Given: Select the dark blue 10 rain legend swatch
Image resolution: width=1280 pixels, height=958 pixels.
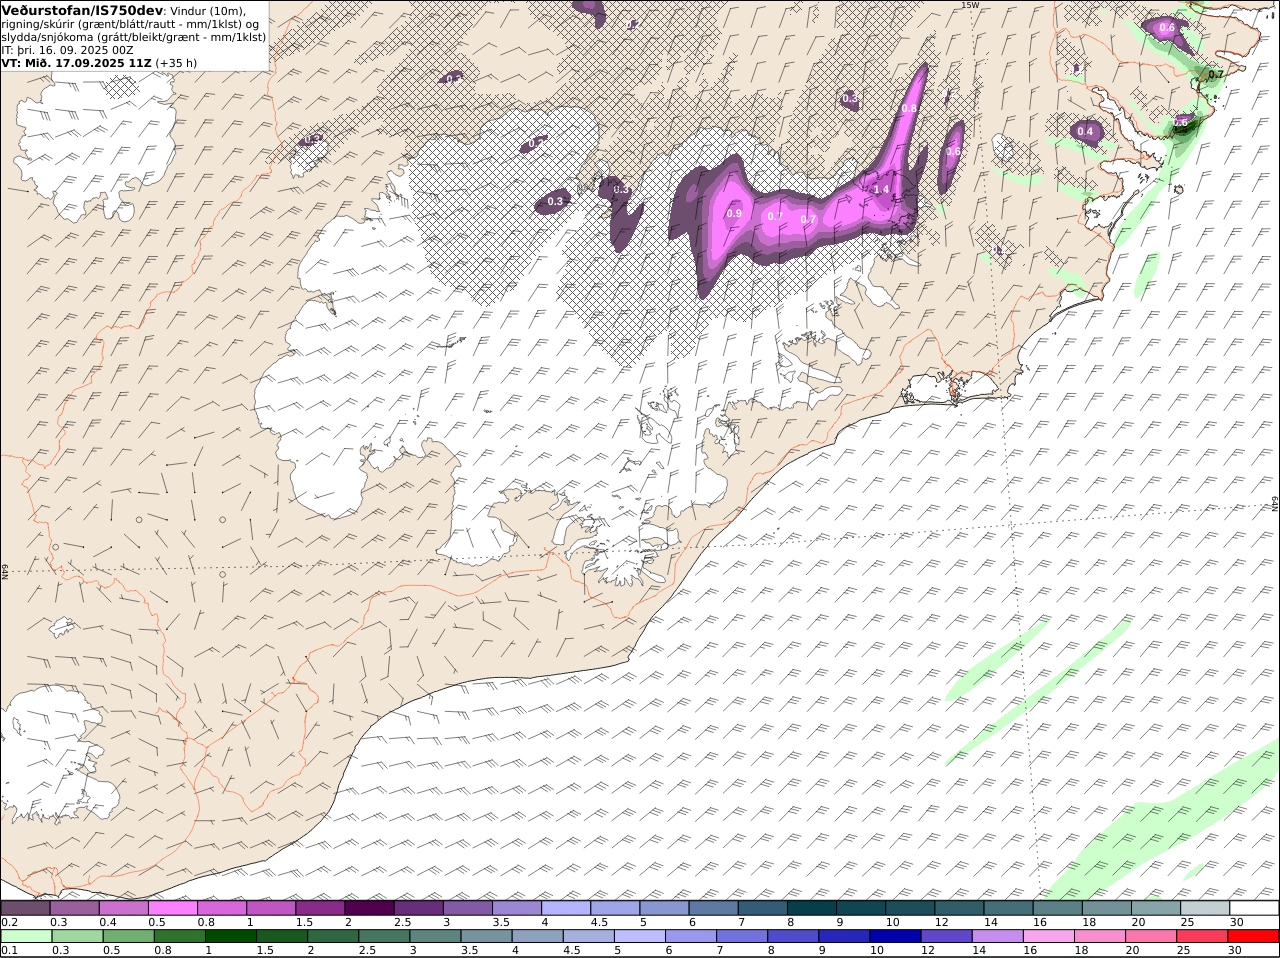Looking at the screenshot, I should click(895, 937).
